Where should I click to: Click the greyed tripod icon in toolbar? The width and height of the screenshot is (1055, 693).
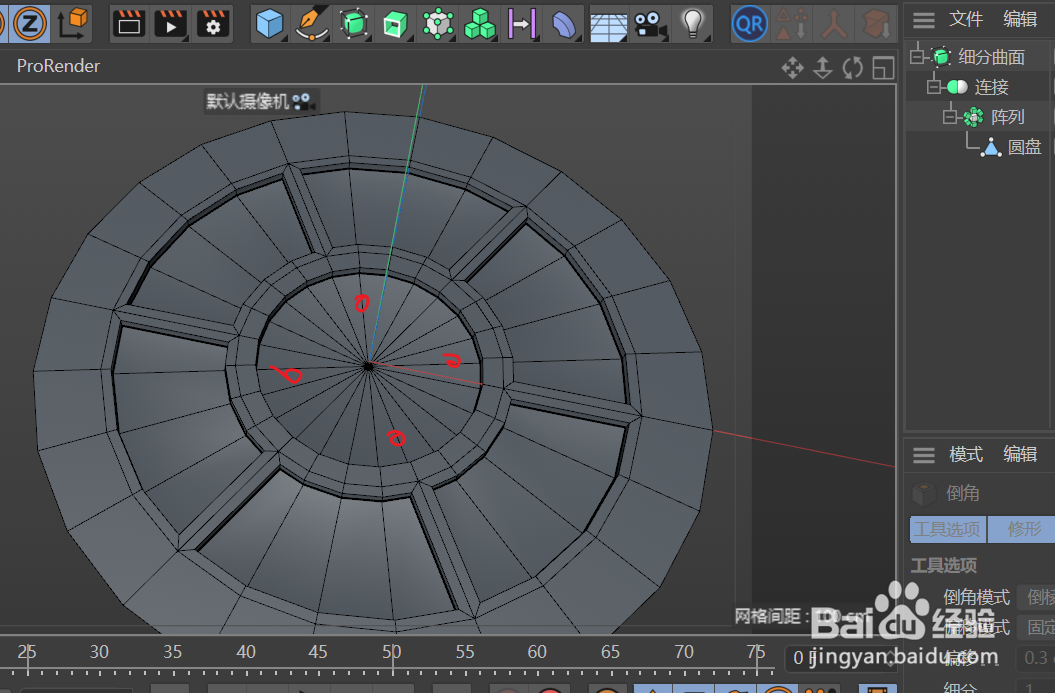point(834,24)
